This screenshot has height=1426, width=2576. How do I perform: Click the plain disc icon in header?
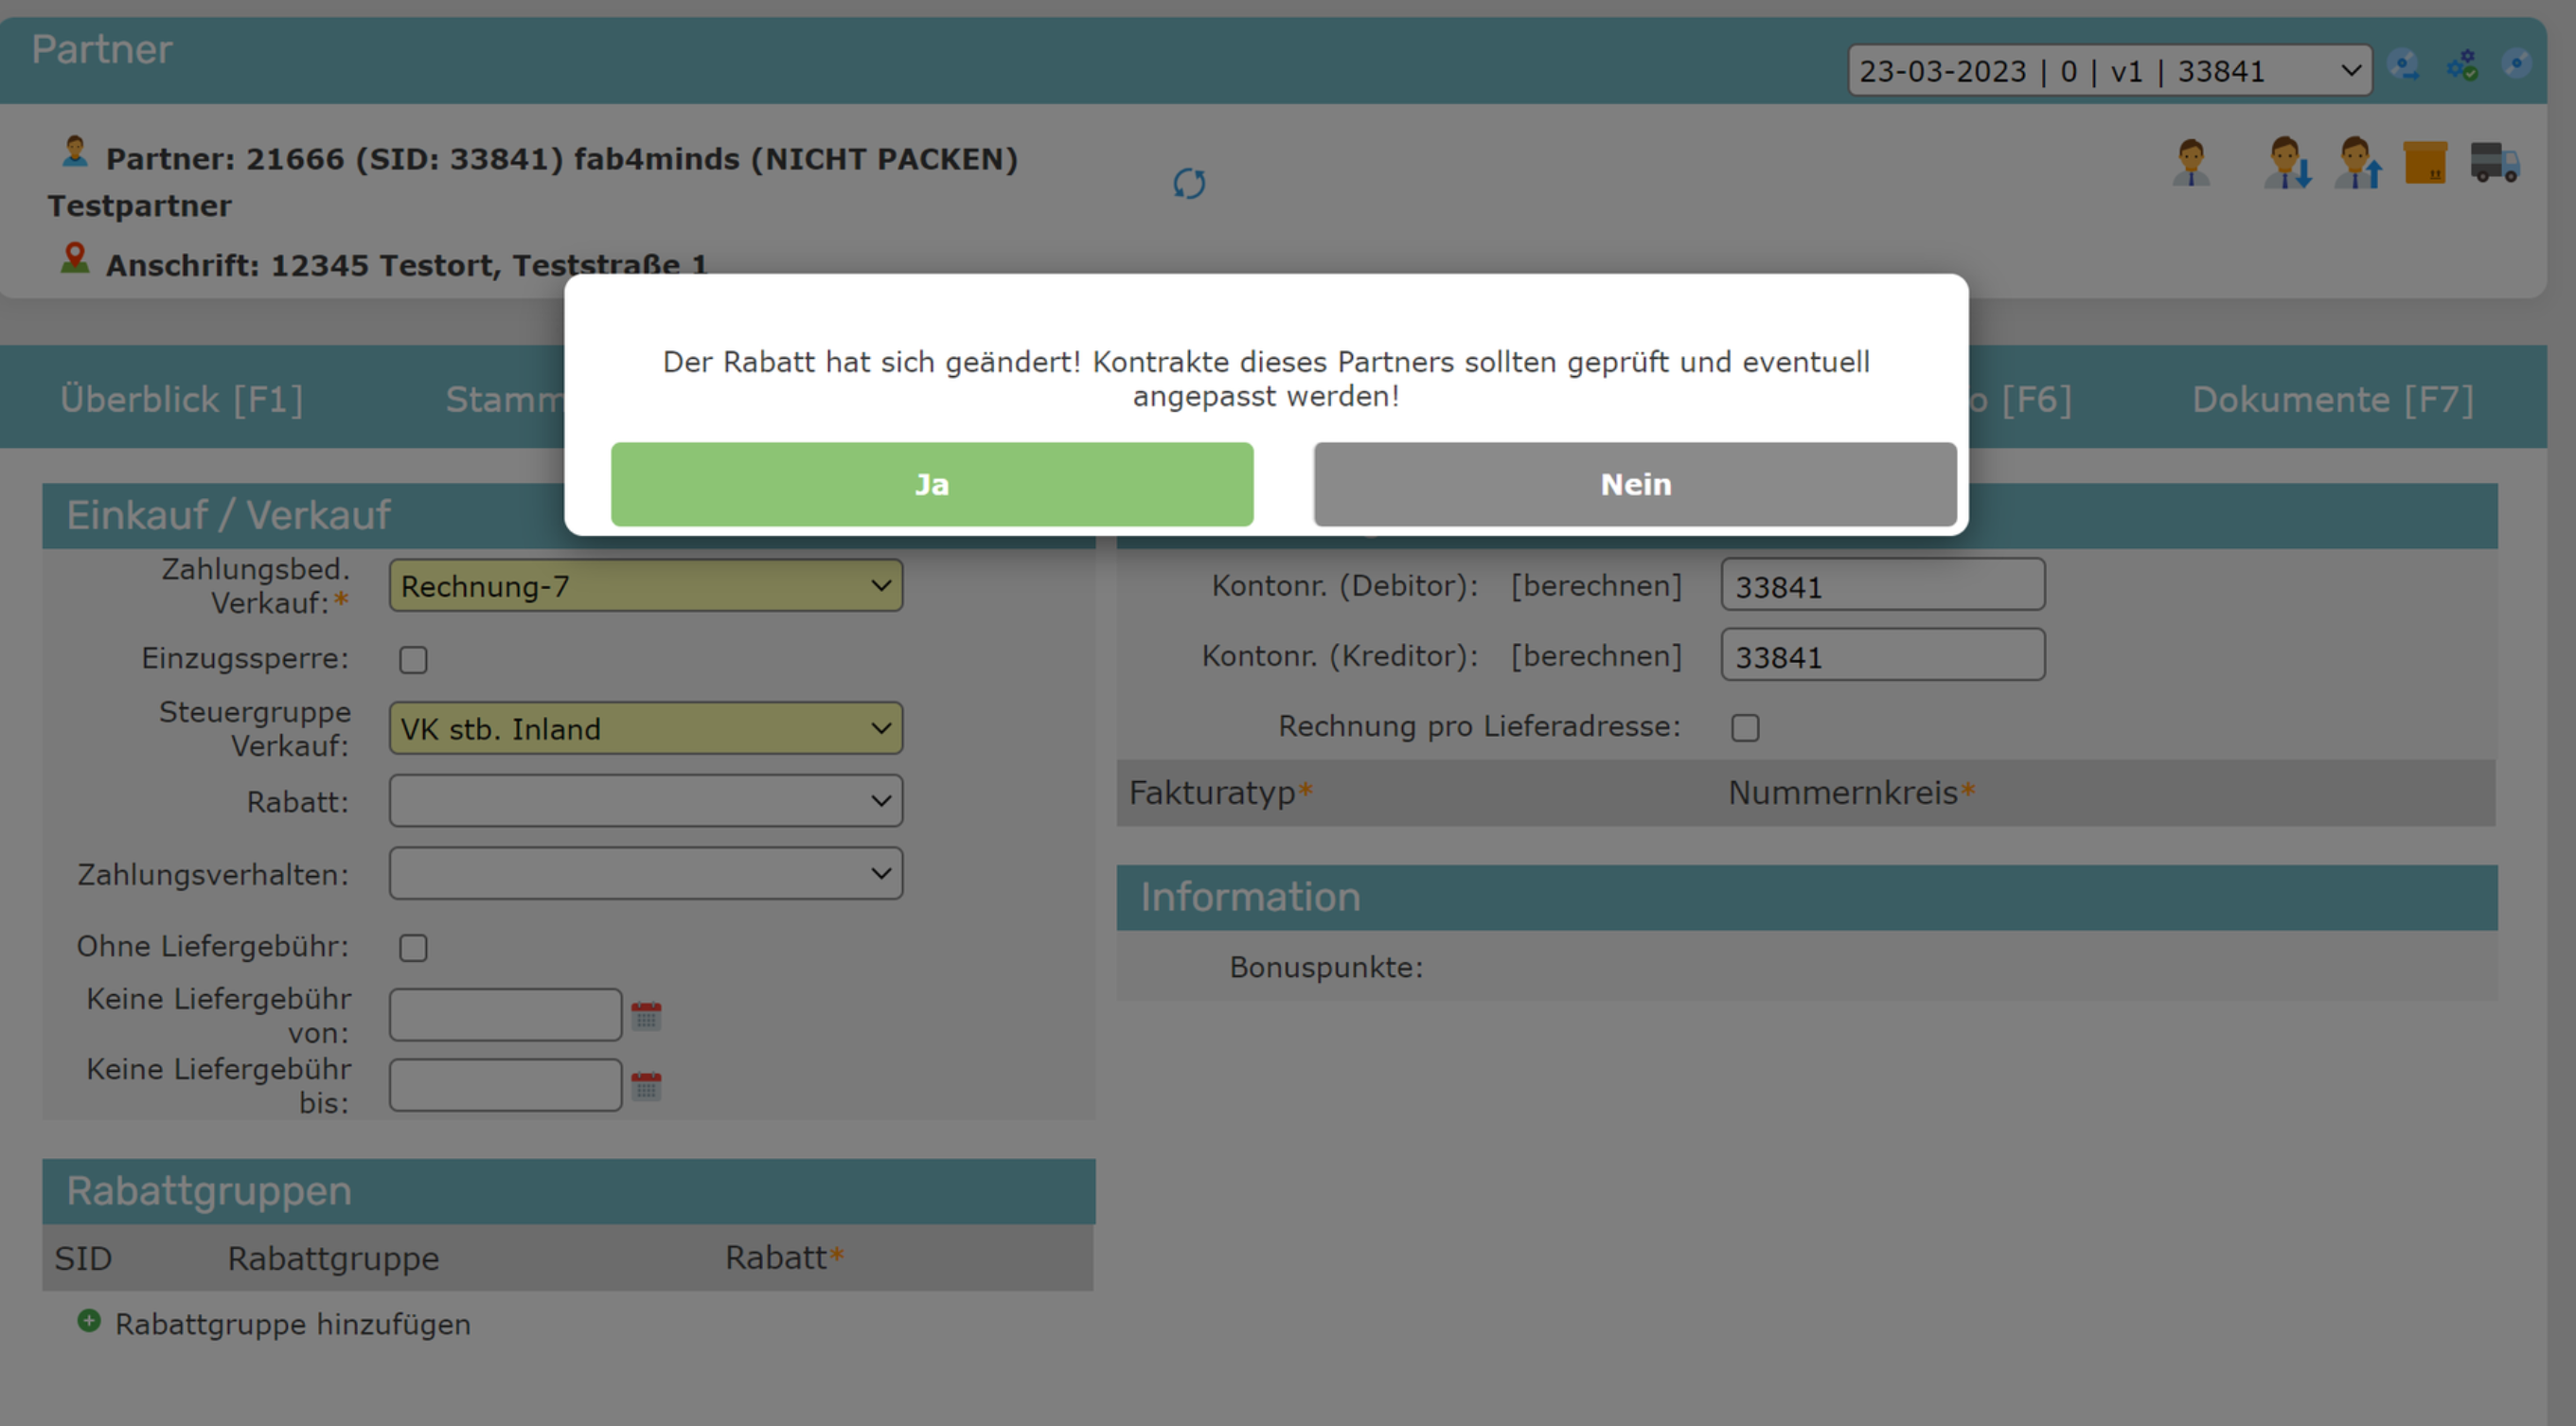[x=2516, y=64]
